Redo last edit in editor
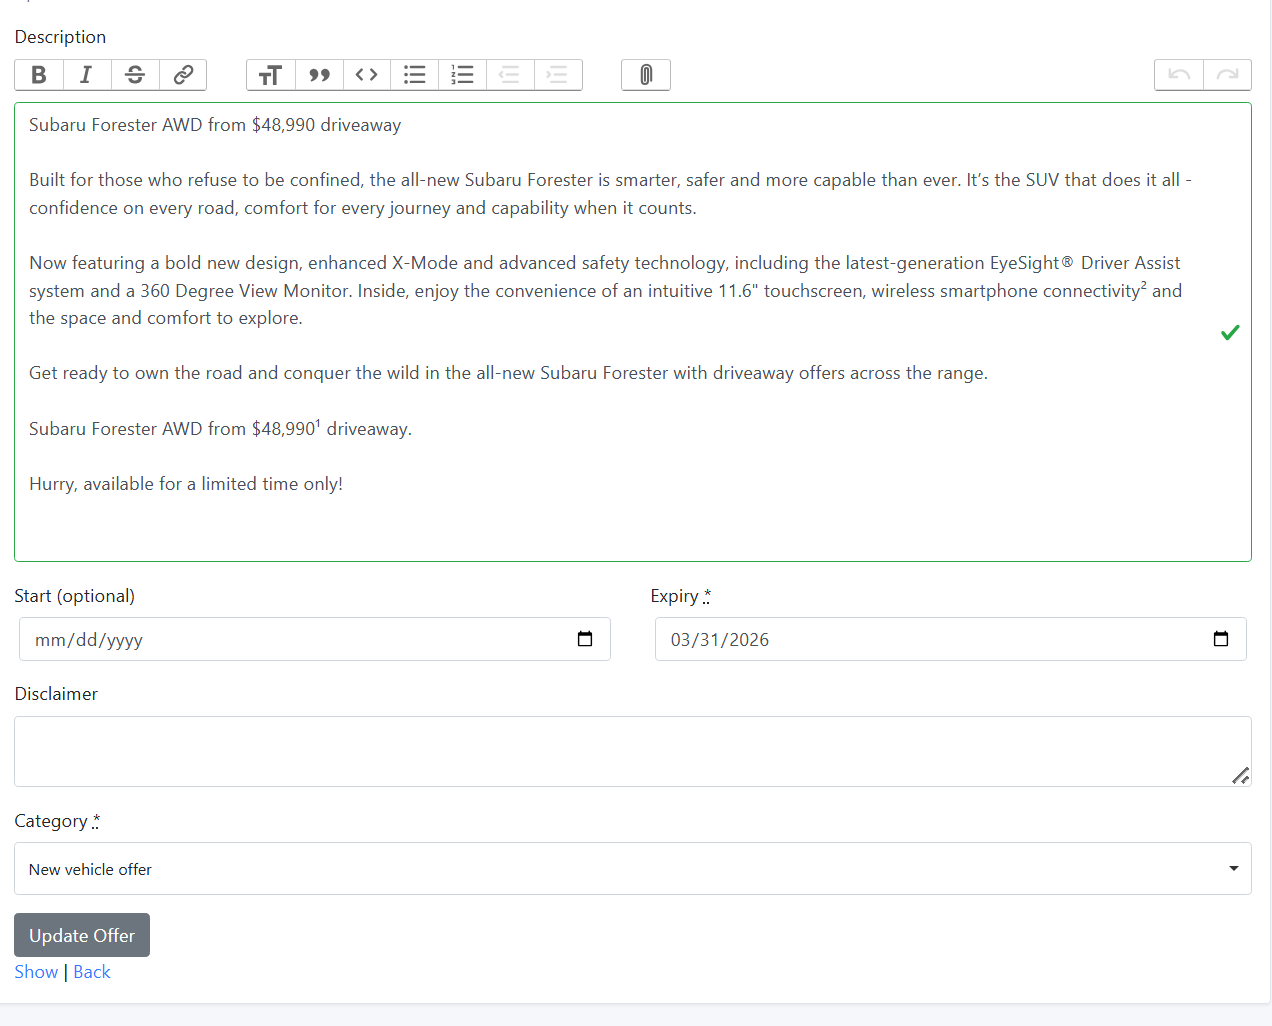The height and width of the screenshot is (1026, 1272). [x=1227, y=75]
